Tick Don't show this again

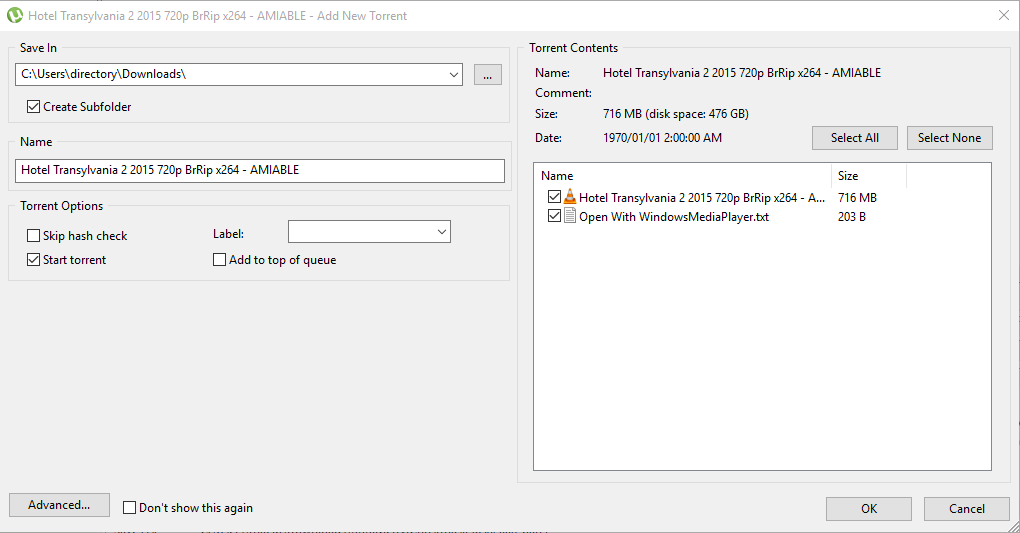129,508
